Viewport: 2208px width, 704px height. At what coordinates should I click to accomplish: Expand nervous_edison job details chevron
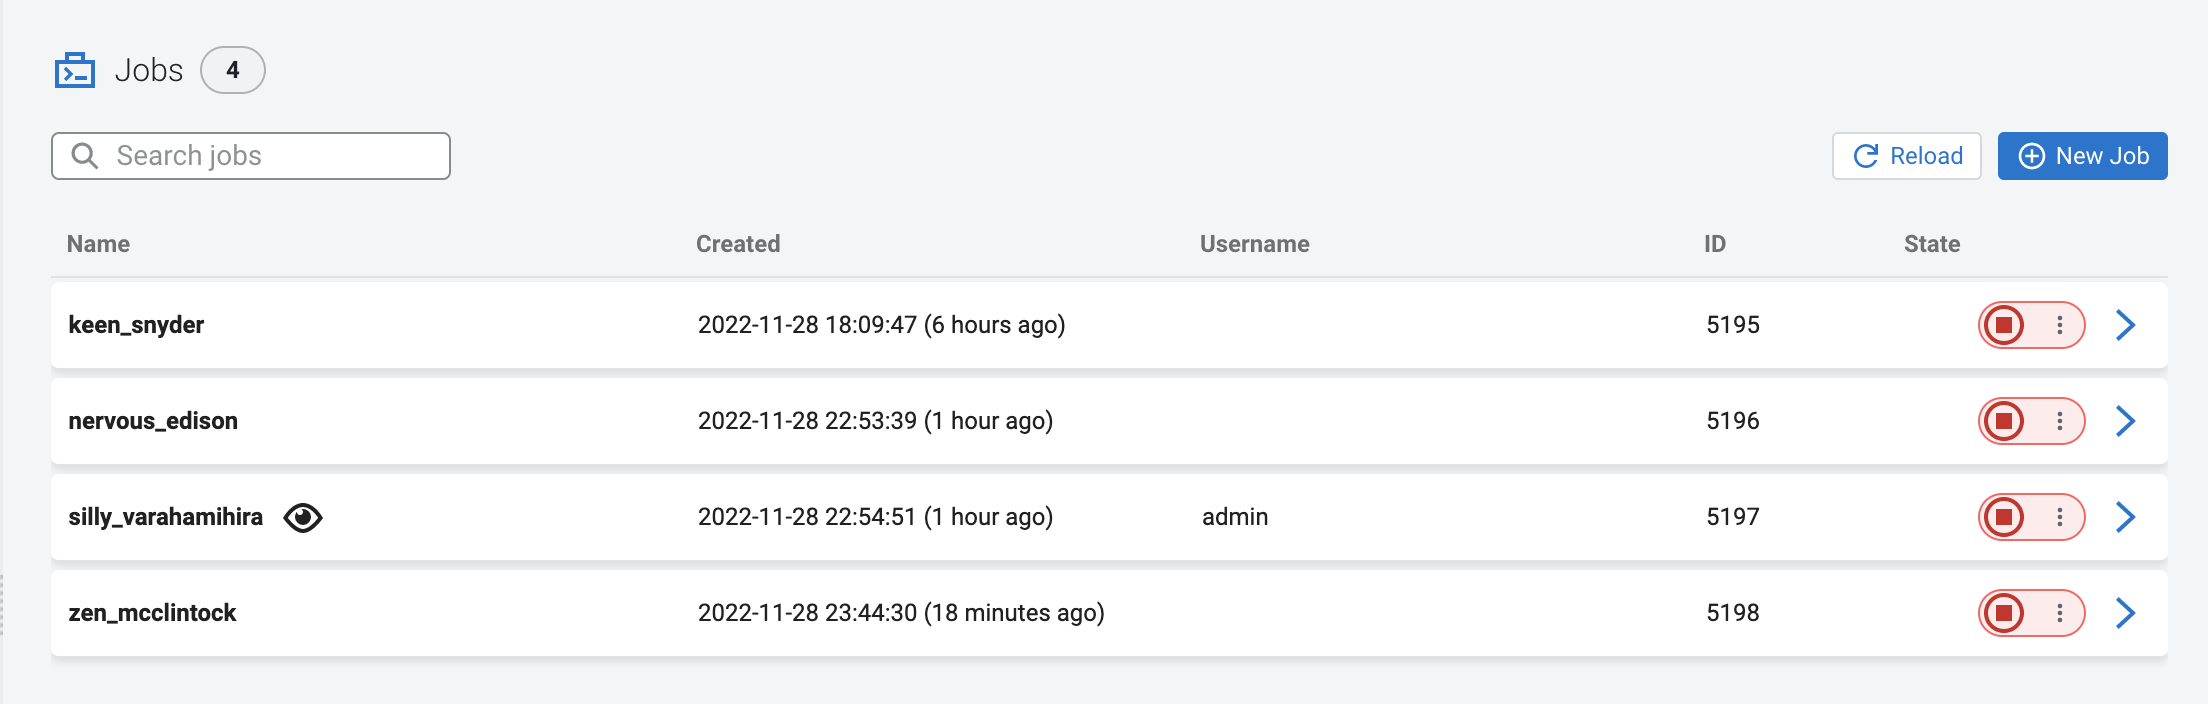(2126, 421)
